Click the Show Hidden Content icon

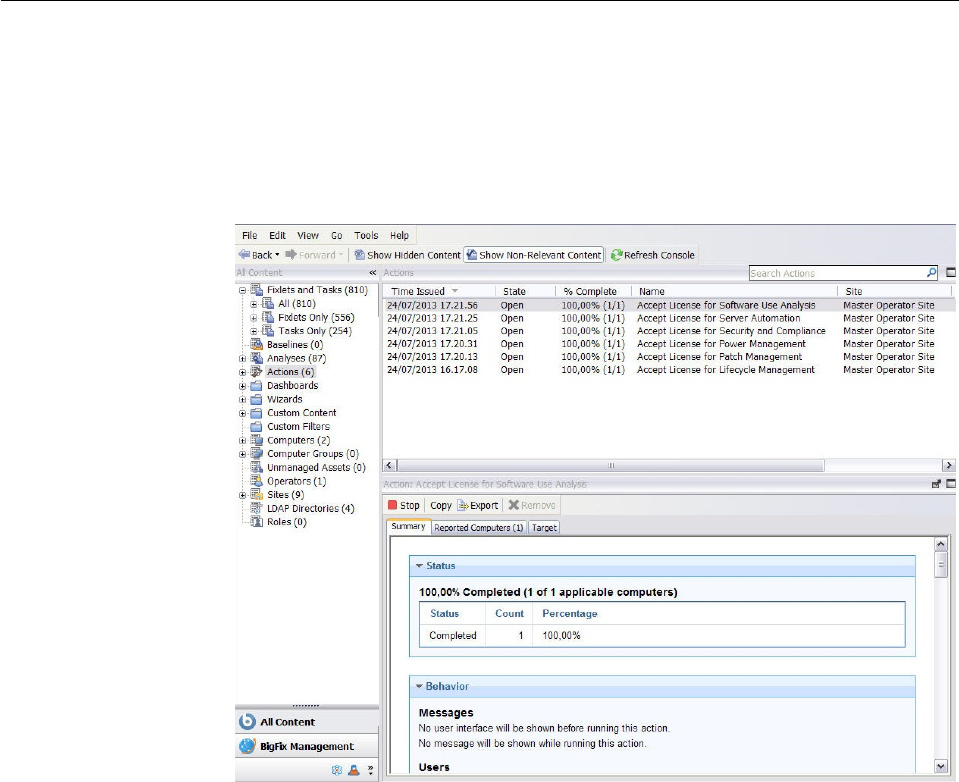coord(360,254)
